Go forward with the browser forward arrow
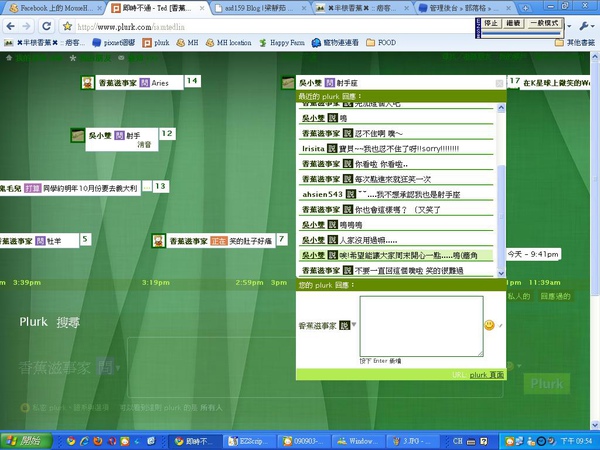The height and width of the screenshot is (450, 600). point(26,26)
